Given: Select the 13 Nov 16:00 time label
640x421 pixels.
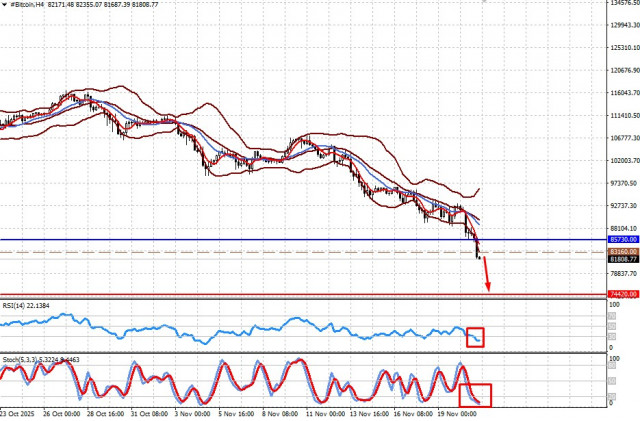Looking at the screenshot, I should tap(369, 414).
